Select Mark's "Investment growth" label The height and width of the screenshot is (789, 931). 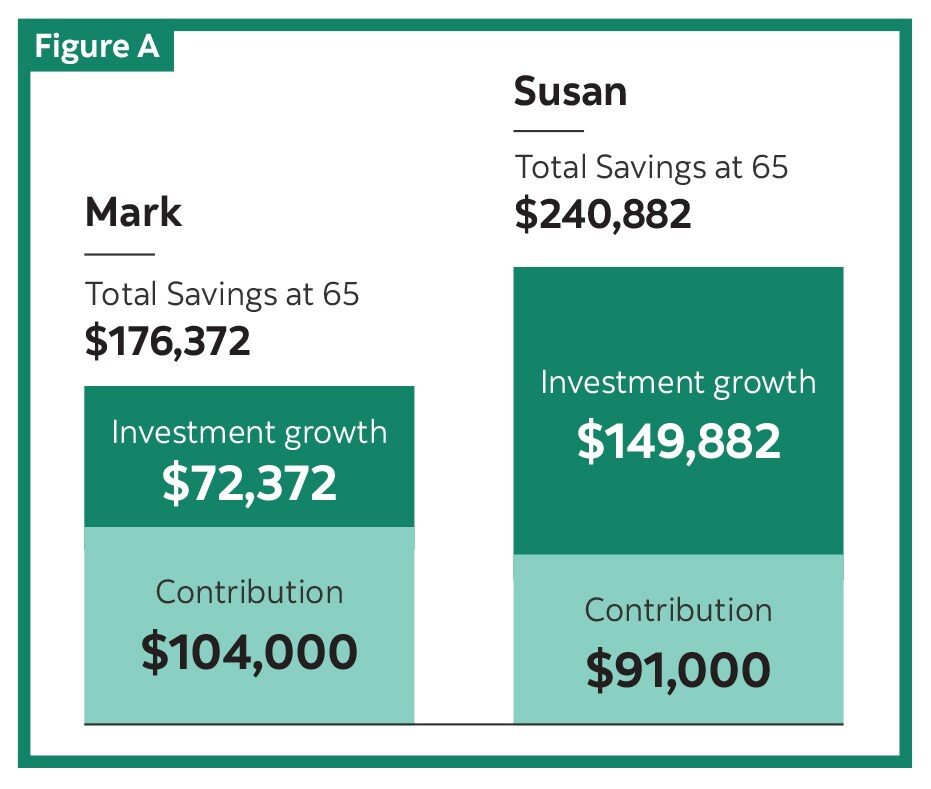[x=249, y=432]
